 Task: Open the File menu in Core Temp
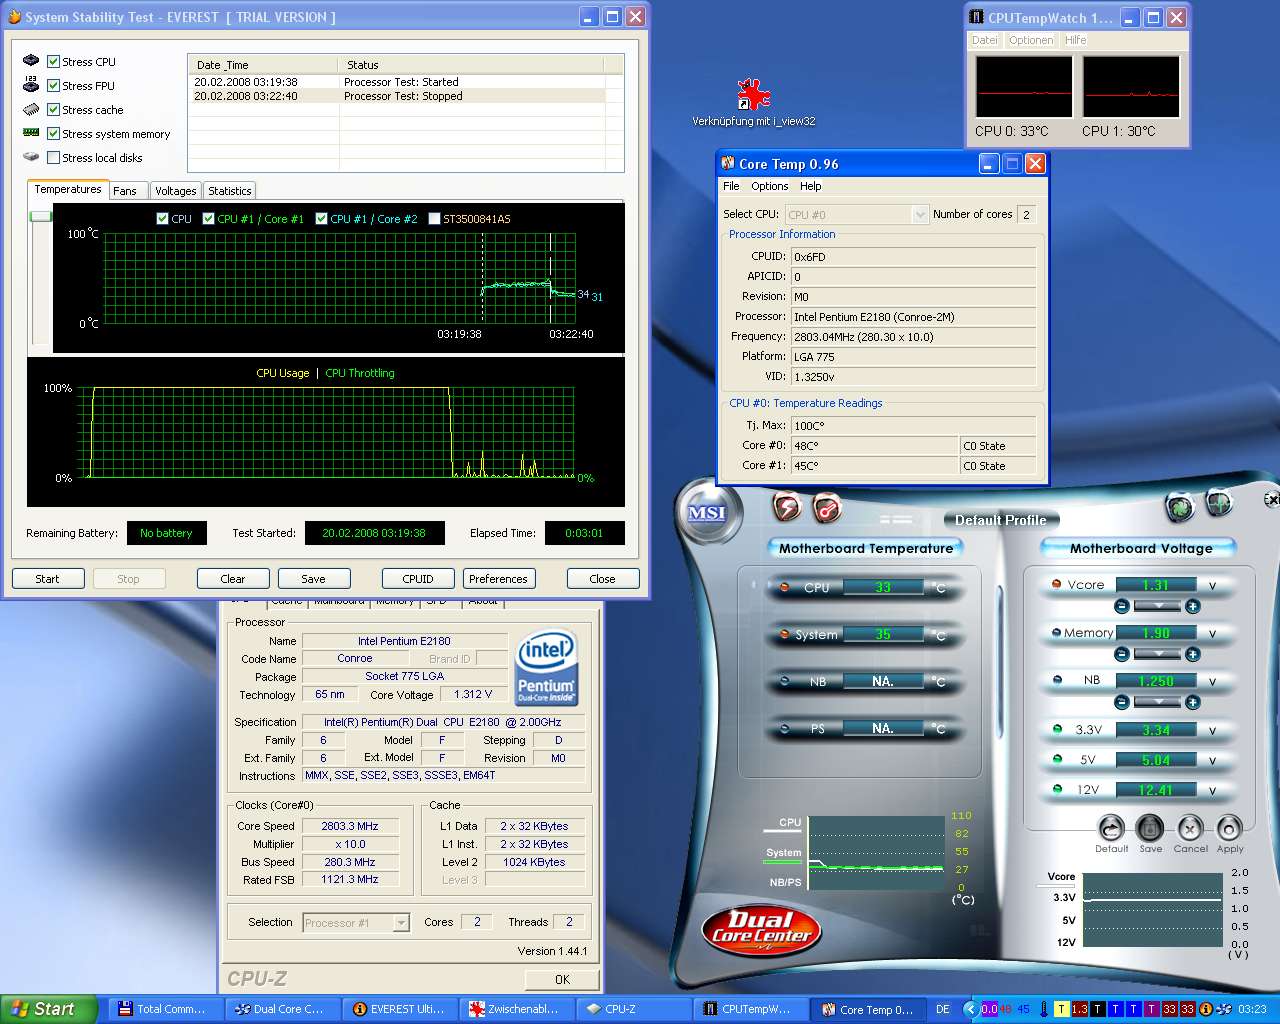coord(731,186)
